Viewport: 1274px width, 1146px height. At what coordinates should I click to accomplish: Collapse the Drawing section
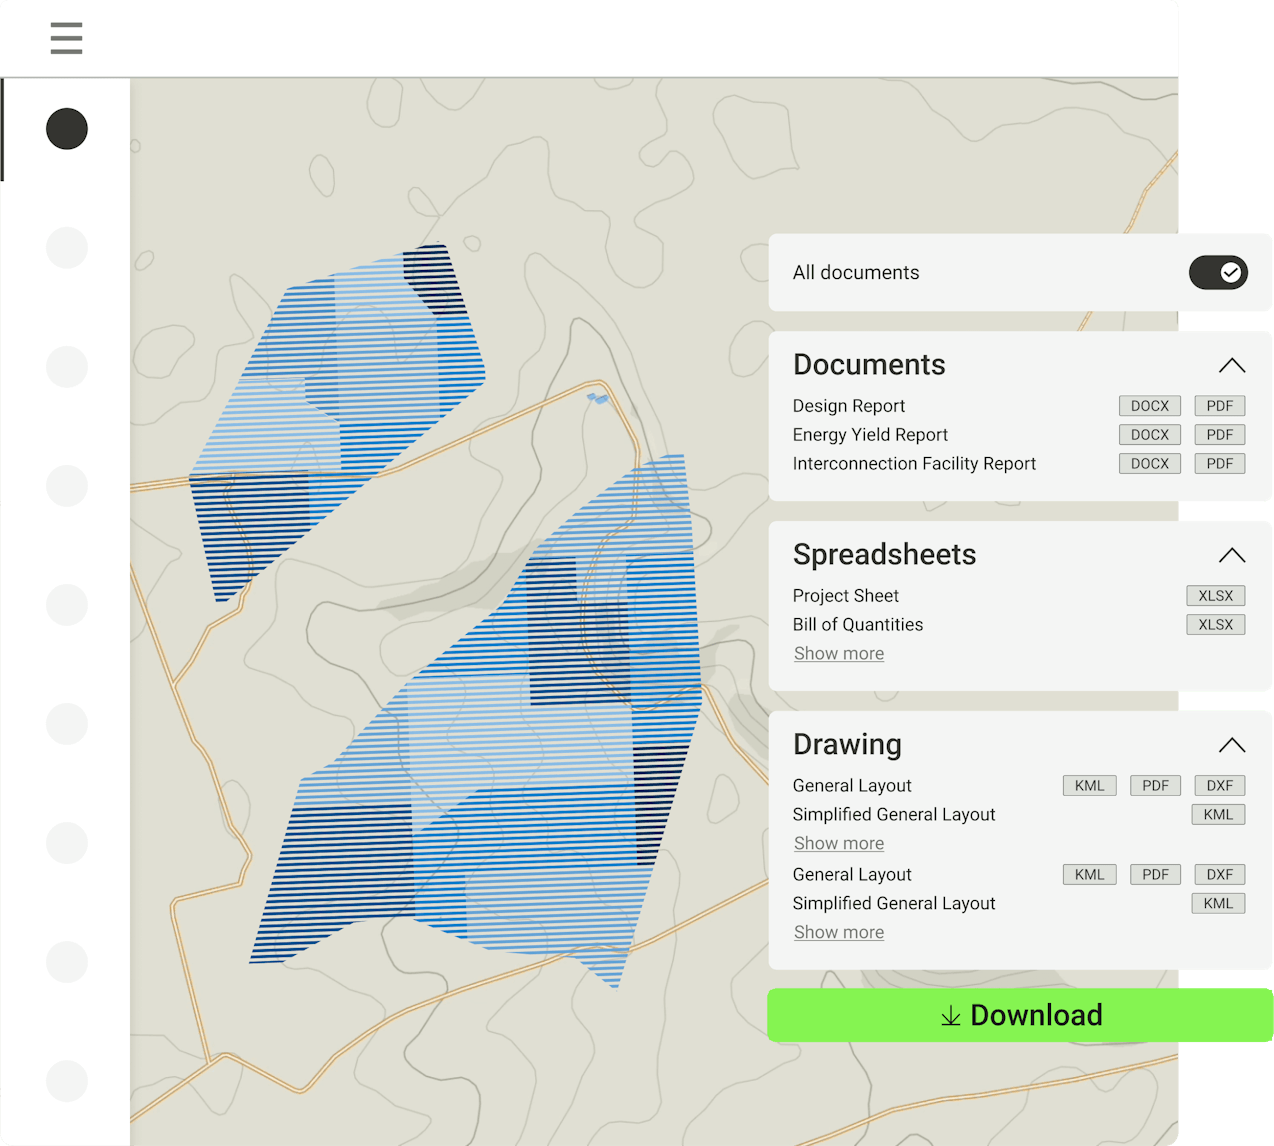click(1231, 746)
